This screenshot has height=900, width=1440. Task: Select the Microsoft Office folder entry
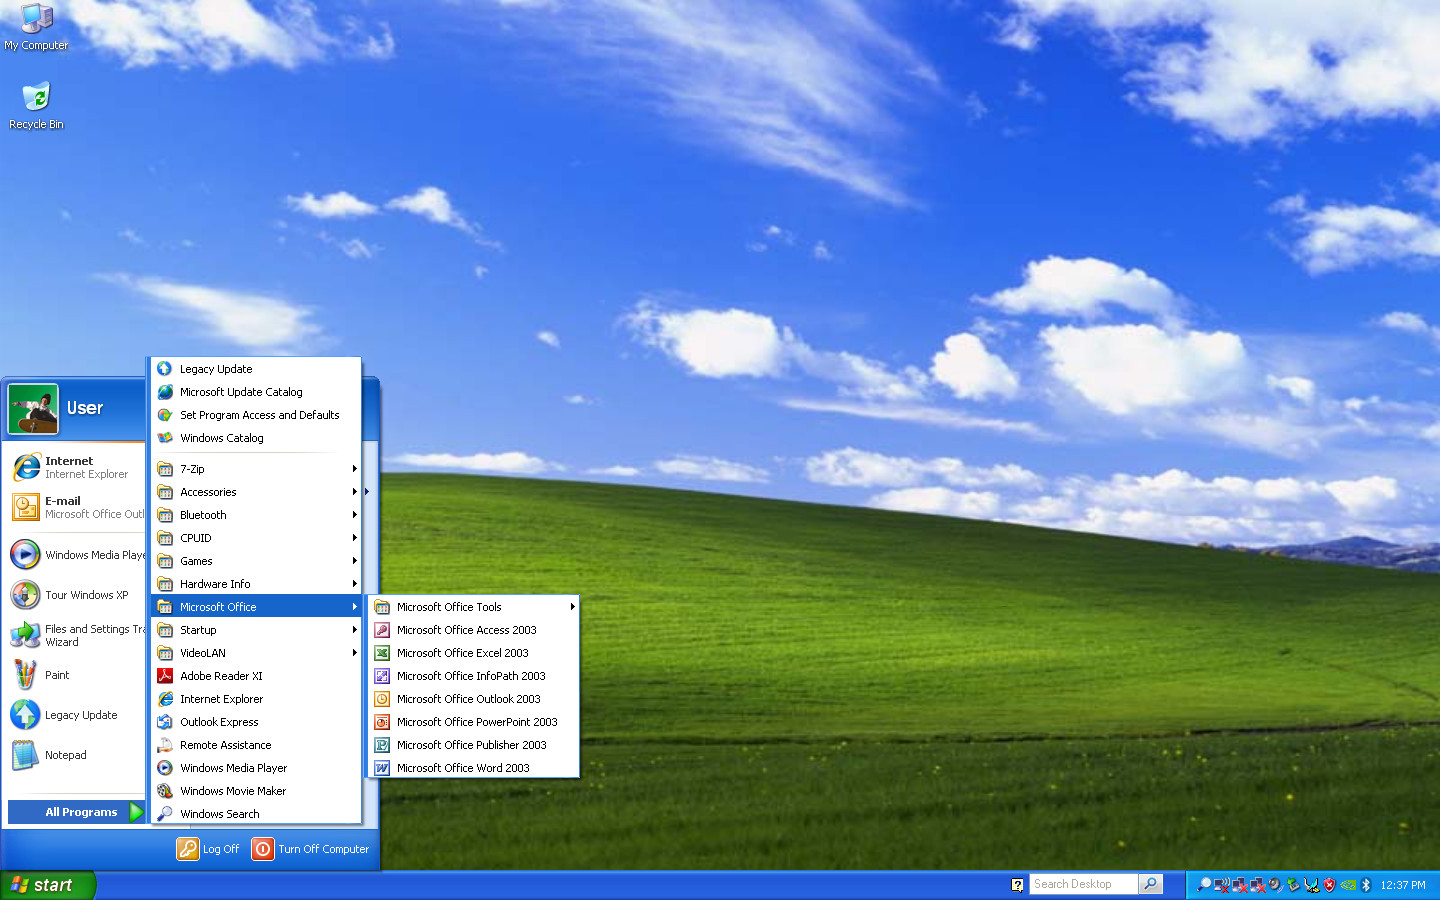(x=256, y=607)
